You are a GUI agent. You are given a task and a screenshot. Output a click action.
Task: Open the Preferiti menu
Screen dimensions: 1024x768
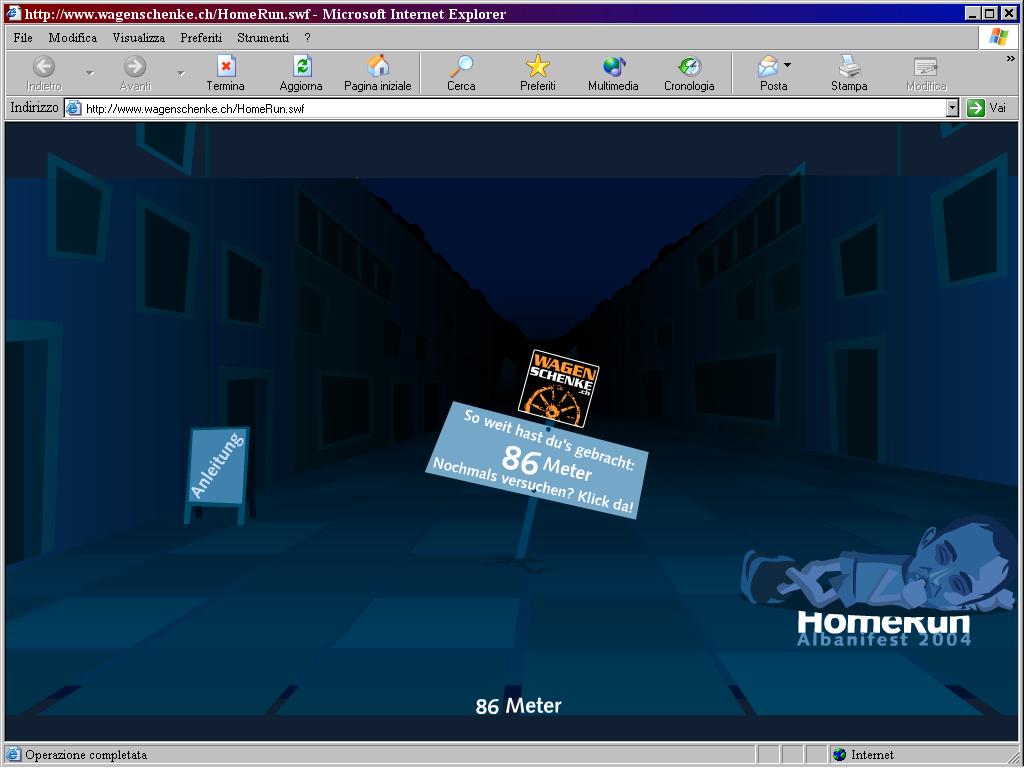pos(201,38)
